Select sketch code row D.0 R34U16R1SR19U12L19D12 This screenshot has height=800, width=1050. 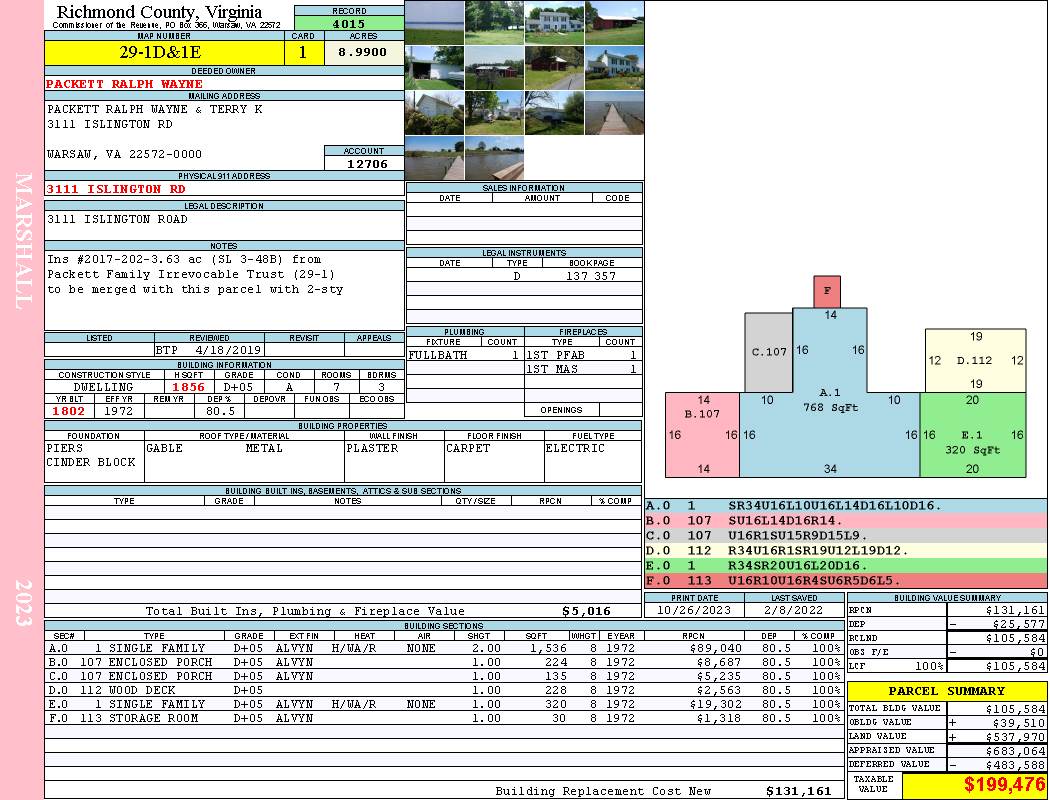click(x=845, y=551)
